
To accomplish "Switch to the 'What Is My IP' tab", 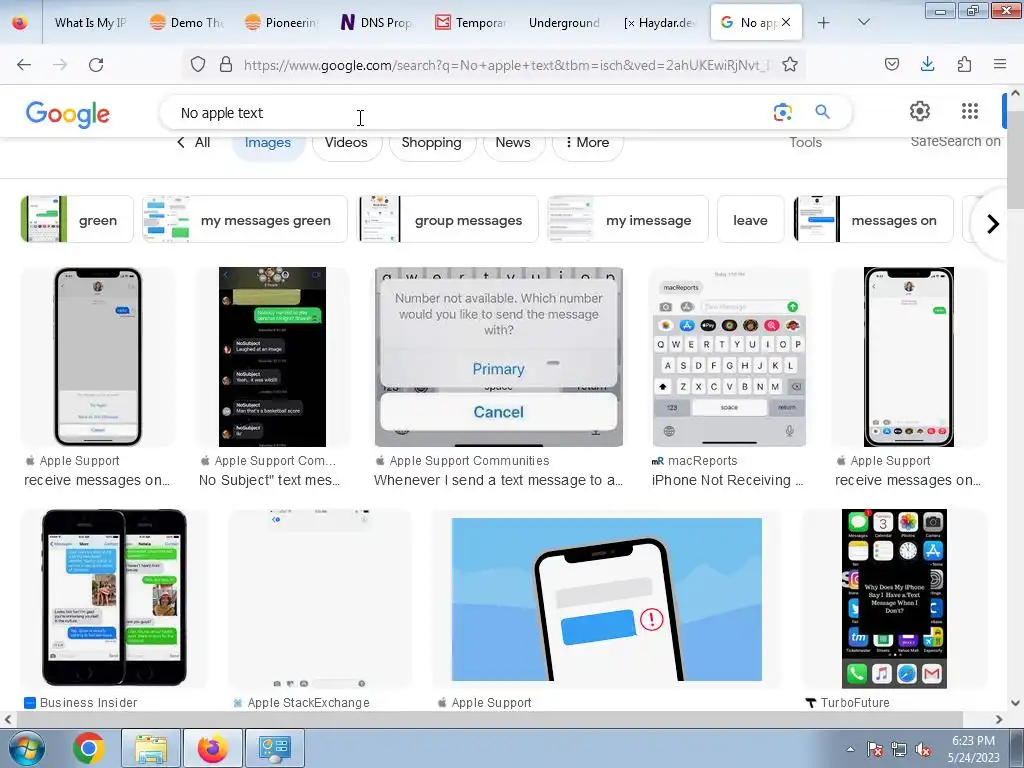I will (x=90, y=23).
